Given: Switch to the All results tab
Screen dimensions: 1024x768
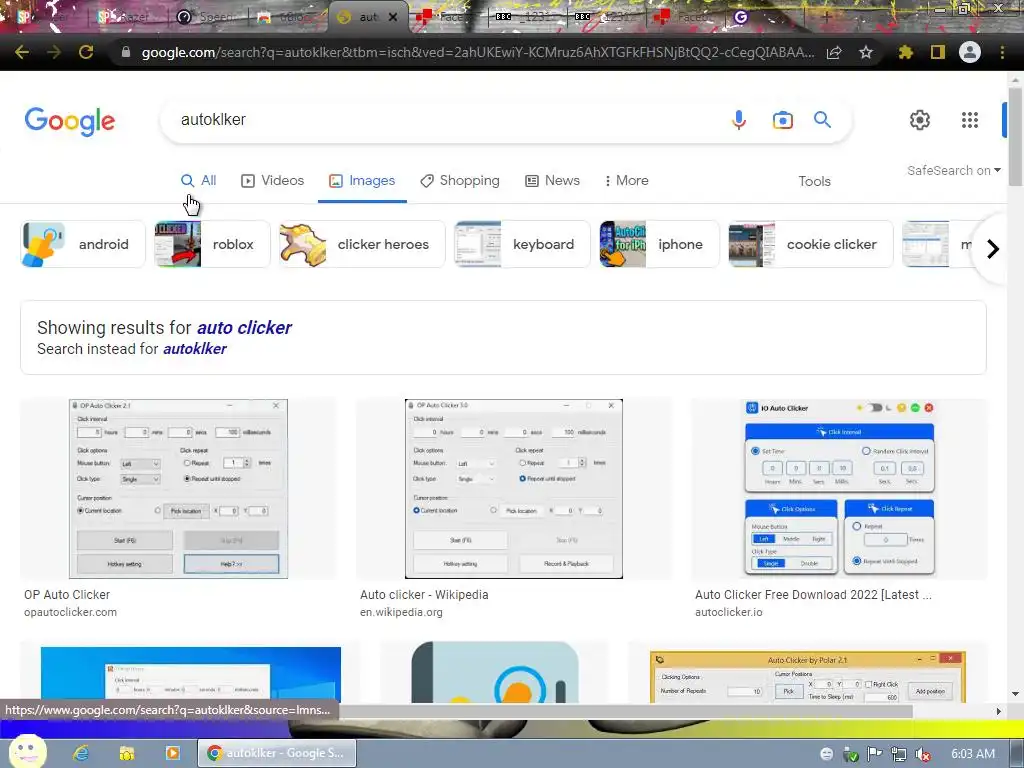Looking at the screenshot, I should click(199, 180).
